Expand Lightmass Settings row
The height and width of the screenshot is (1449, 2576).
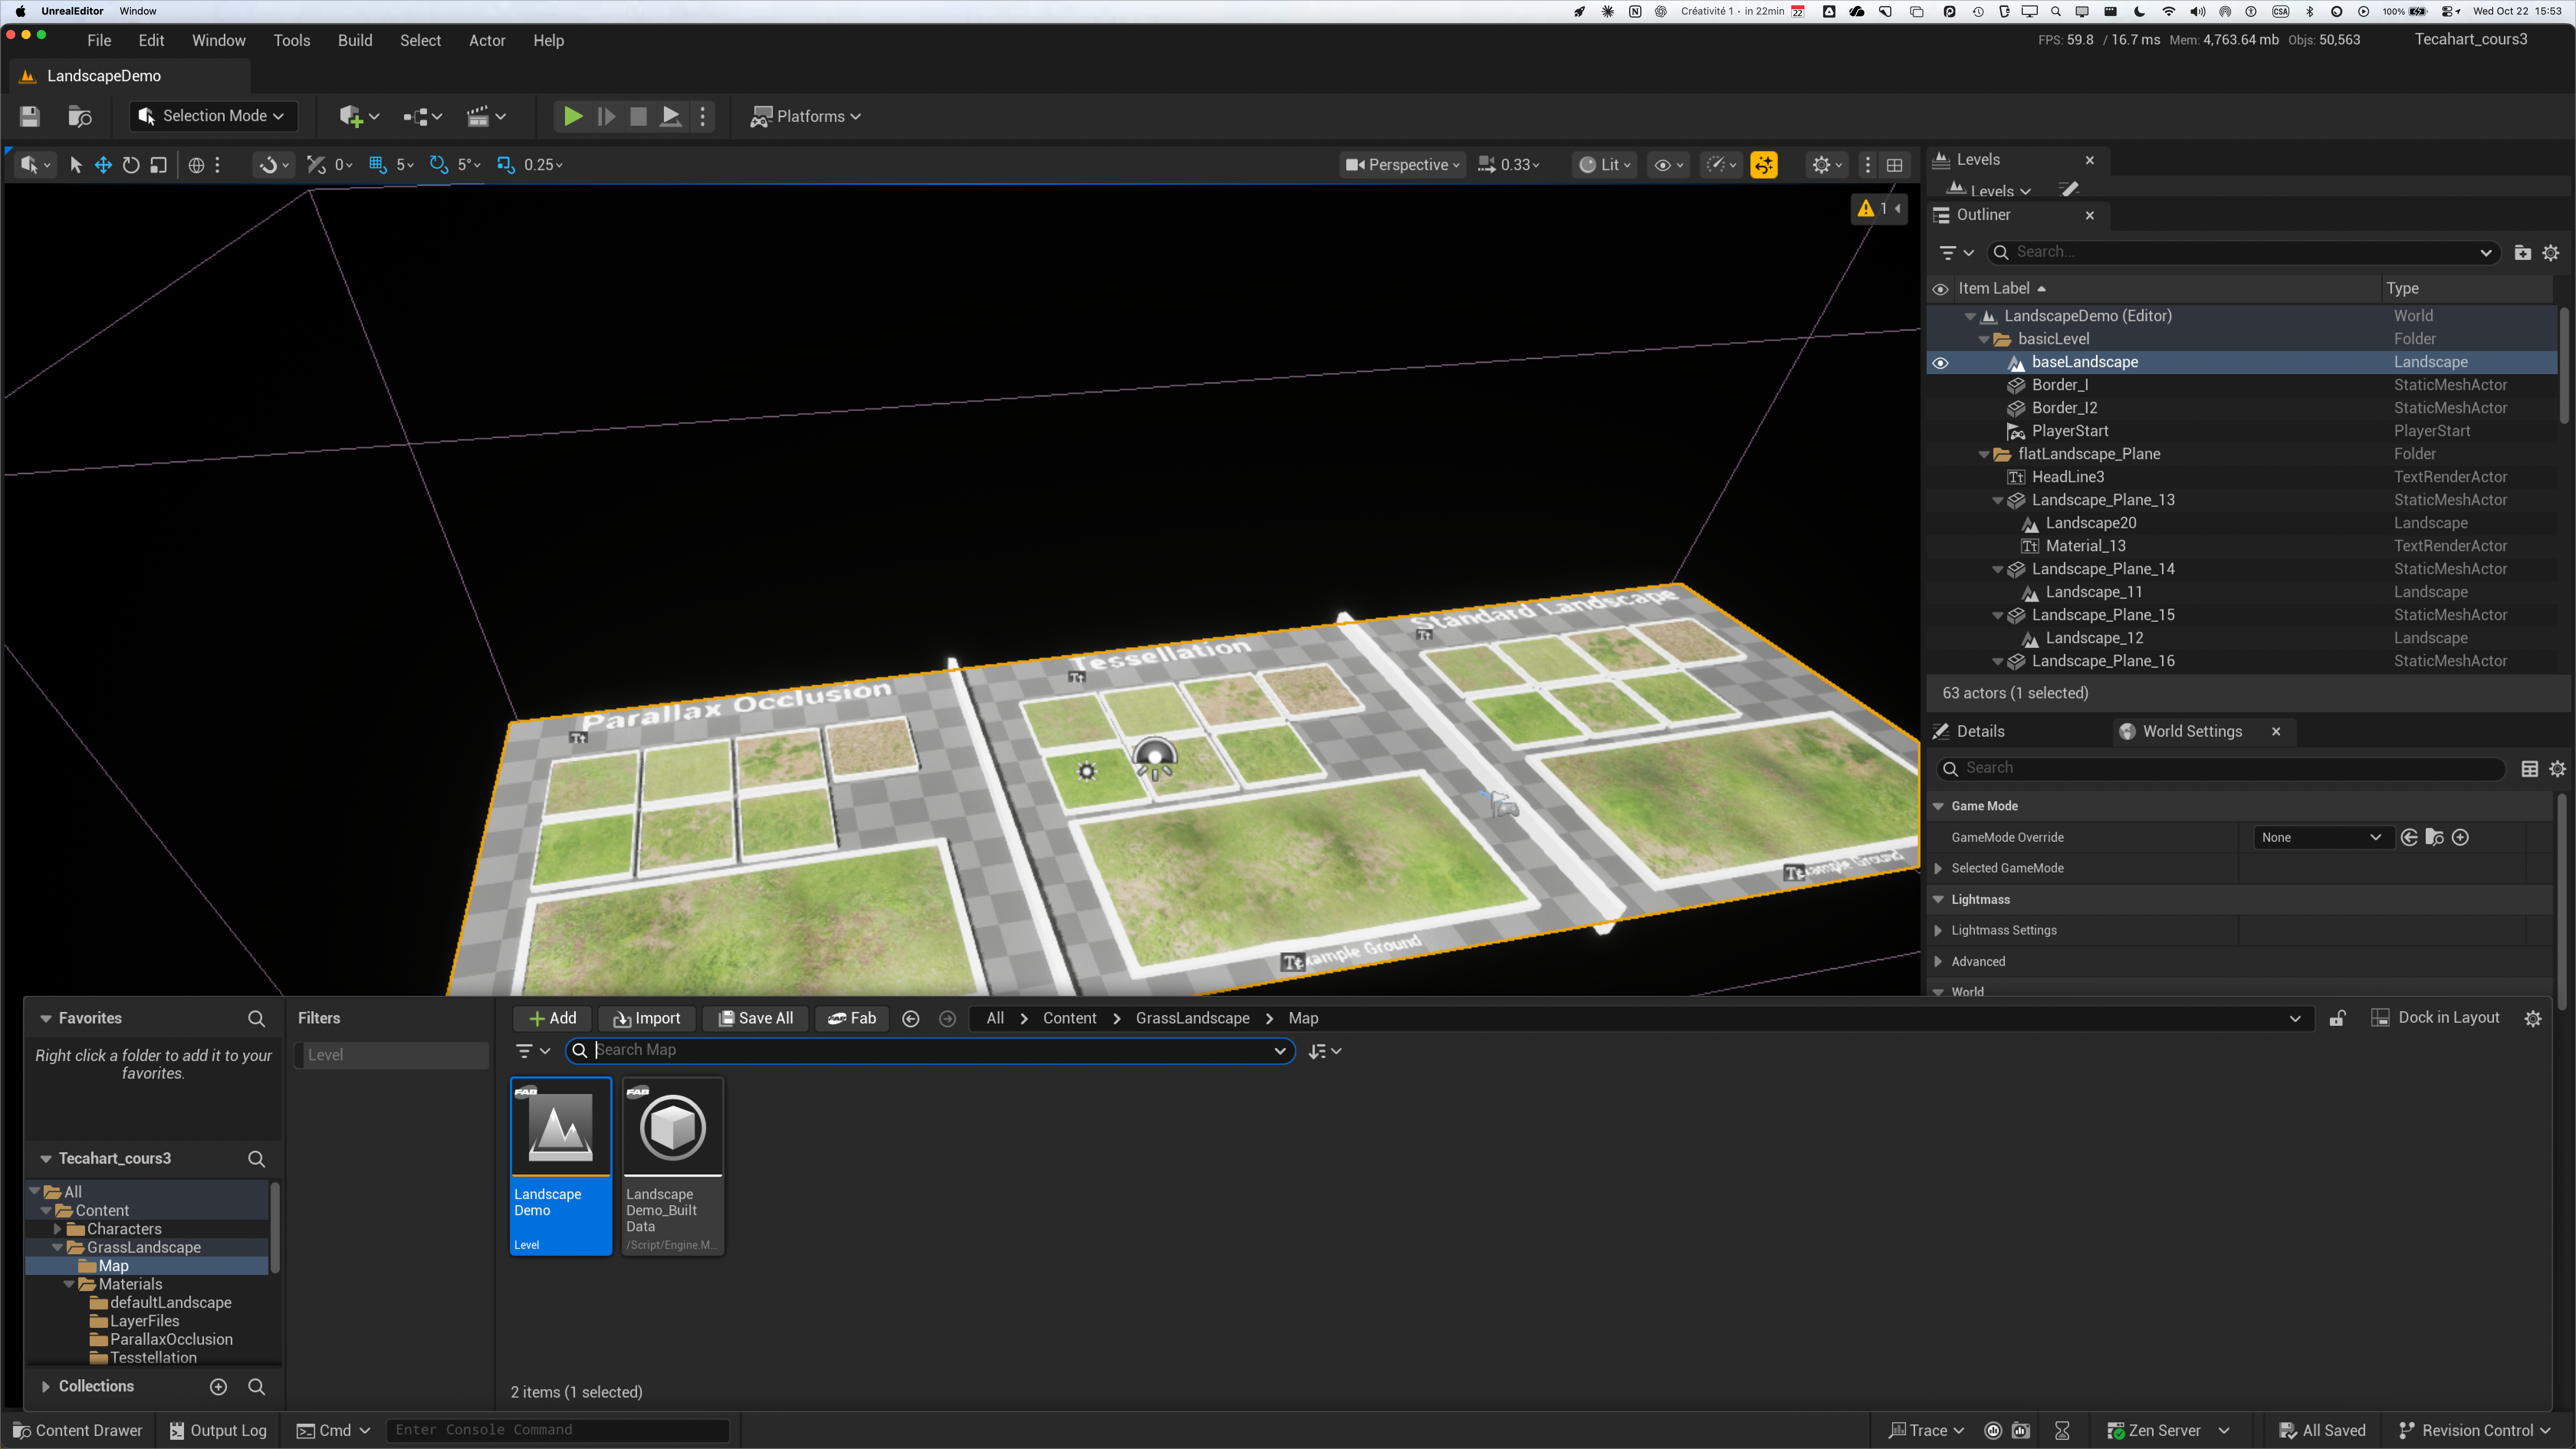1938,931
